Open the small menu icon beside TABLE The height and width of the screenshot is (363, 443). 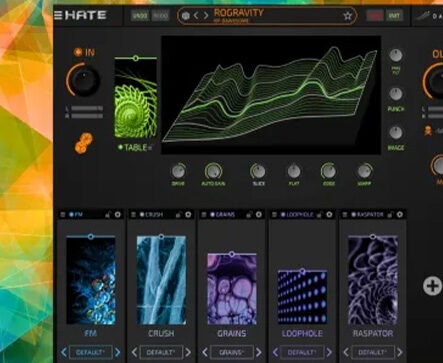coord(150,147)
